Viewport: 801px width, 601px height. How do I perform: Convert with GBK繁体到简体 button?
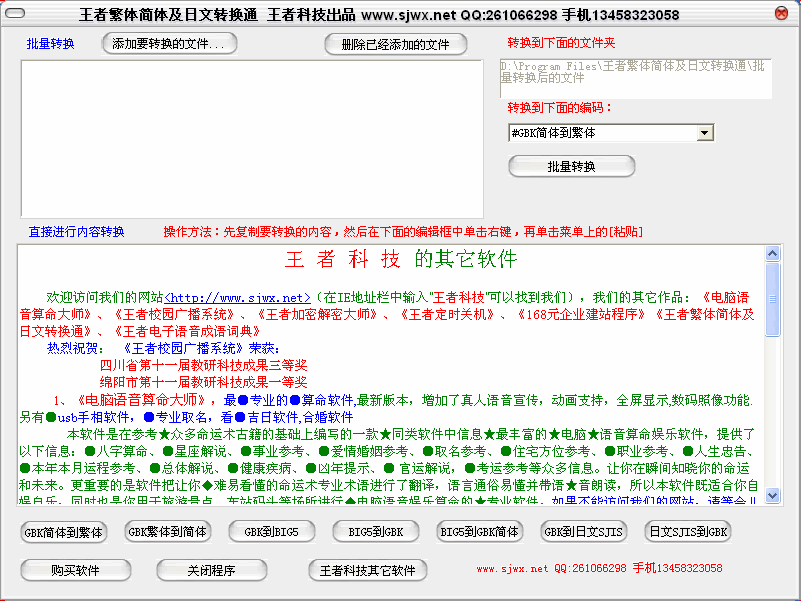click(168, 532)
